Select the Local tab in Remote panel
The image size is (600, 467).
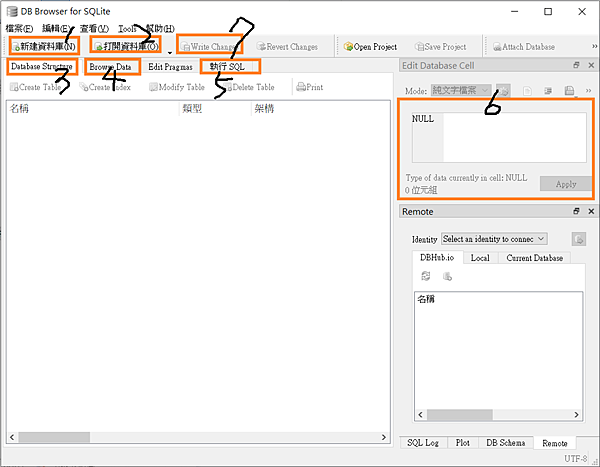(480, 258)
